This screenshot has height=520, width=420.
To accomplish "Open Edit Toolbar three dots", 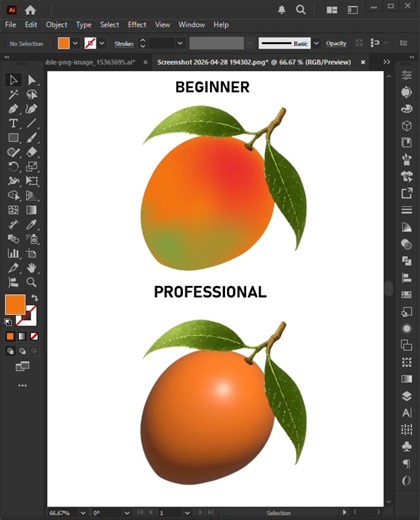I will 23,385.
